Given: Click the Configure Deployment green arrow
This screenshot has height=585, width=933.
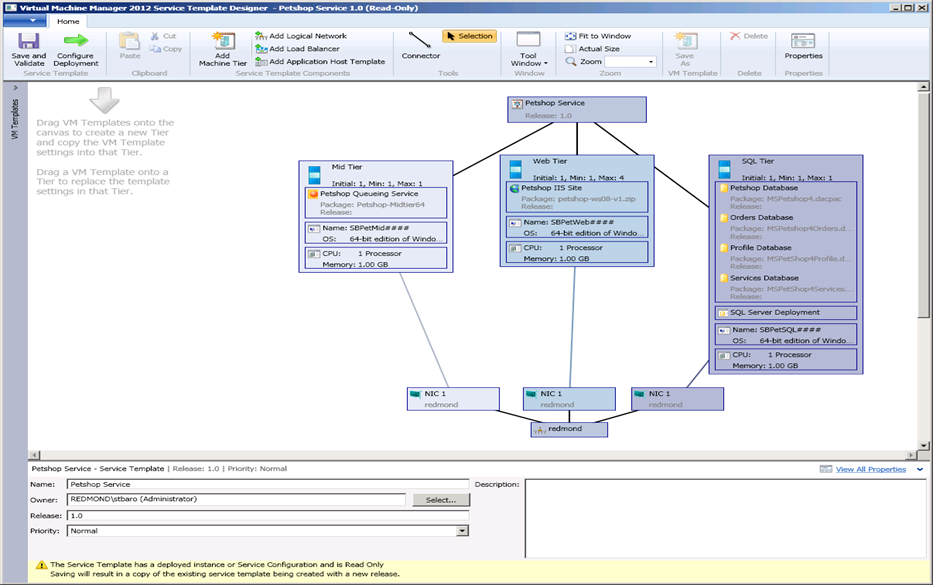Looking at the screenshot, I should (x=76, y=40).
